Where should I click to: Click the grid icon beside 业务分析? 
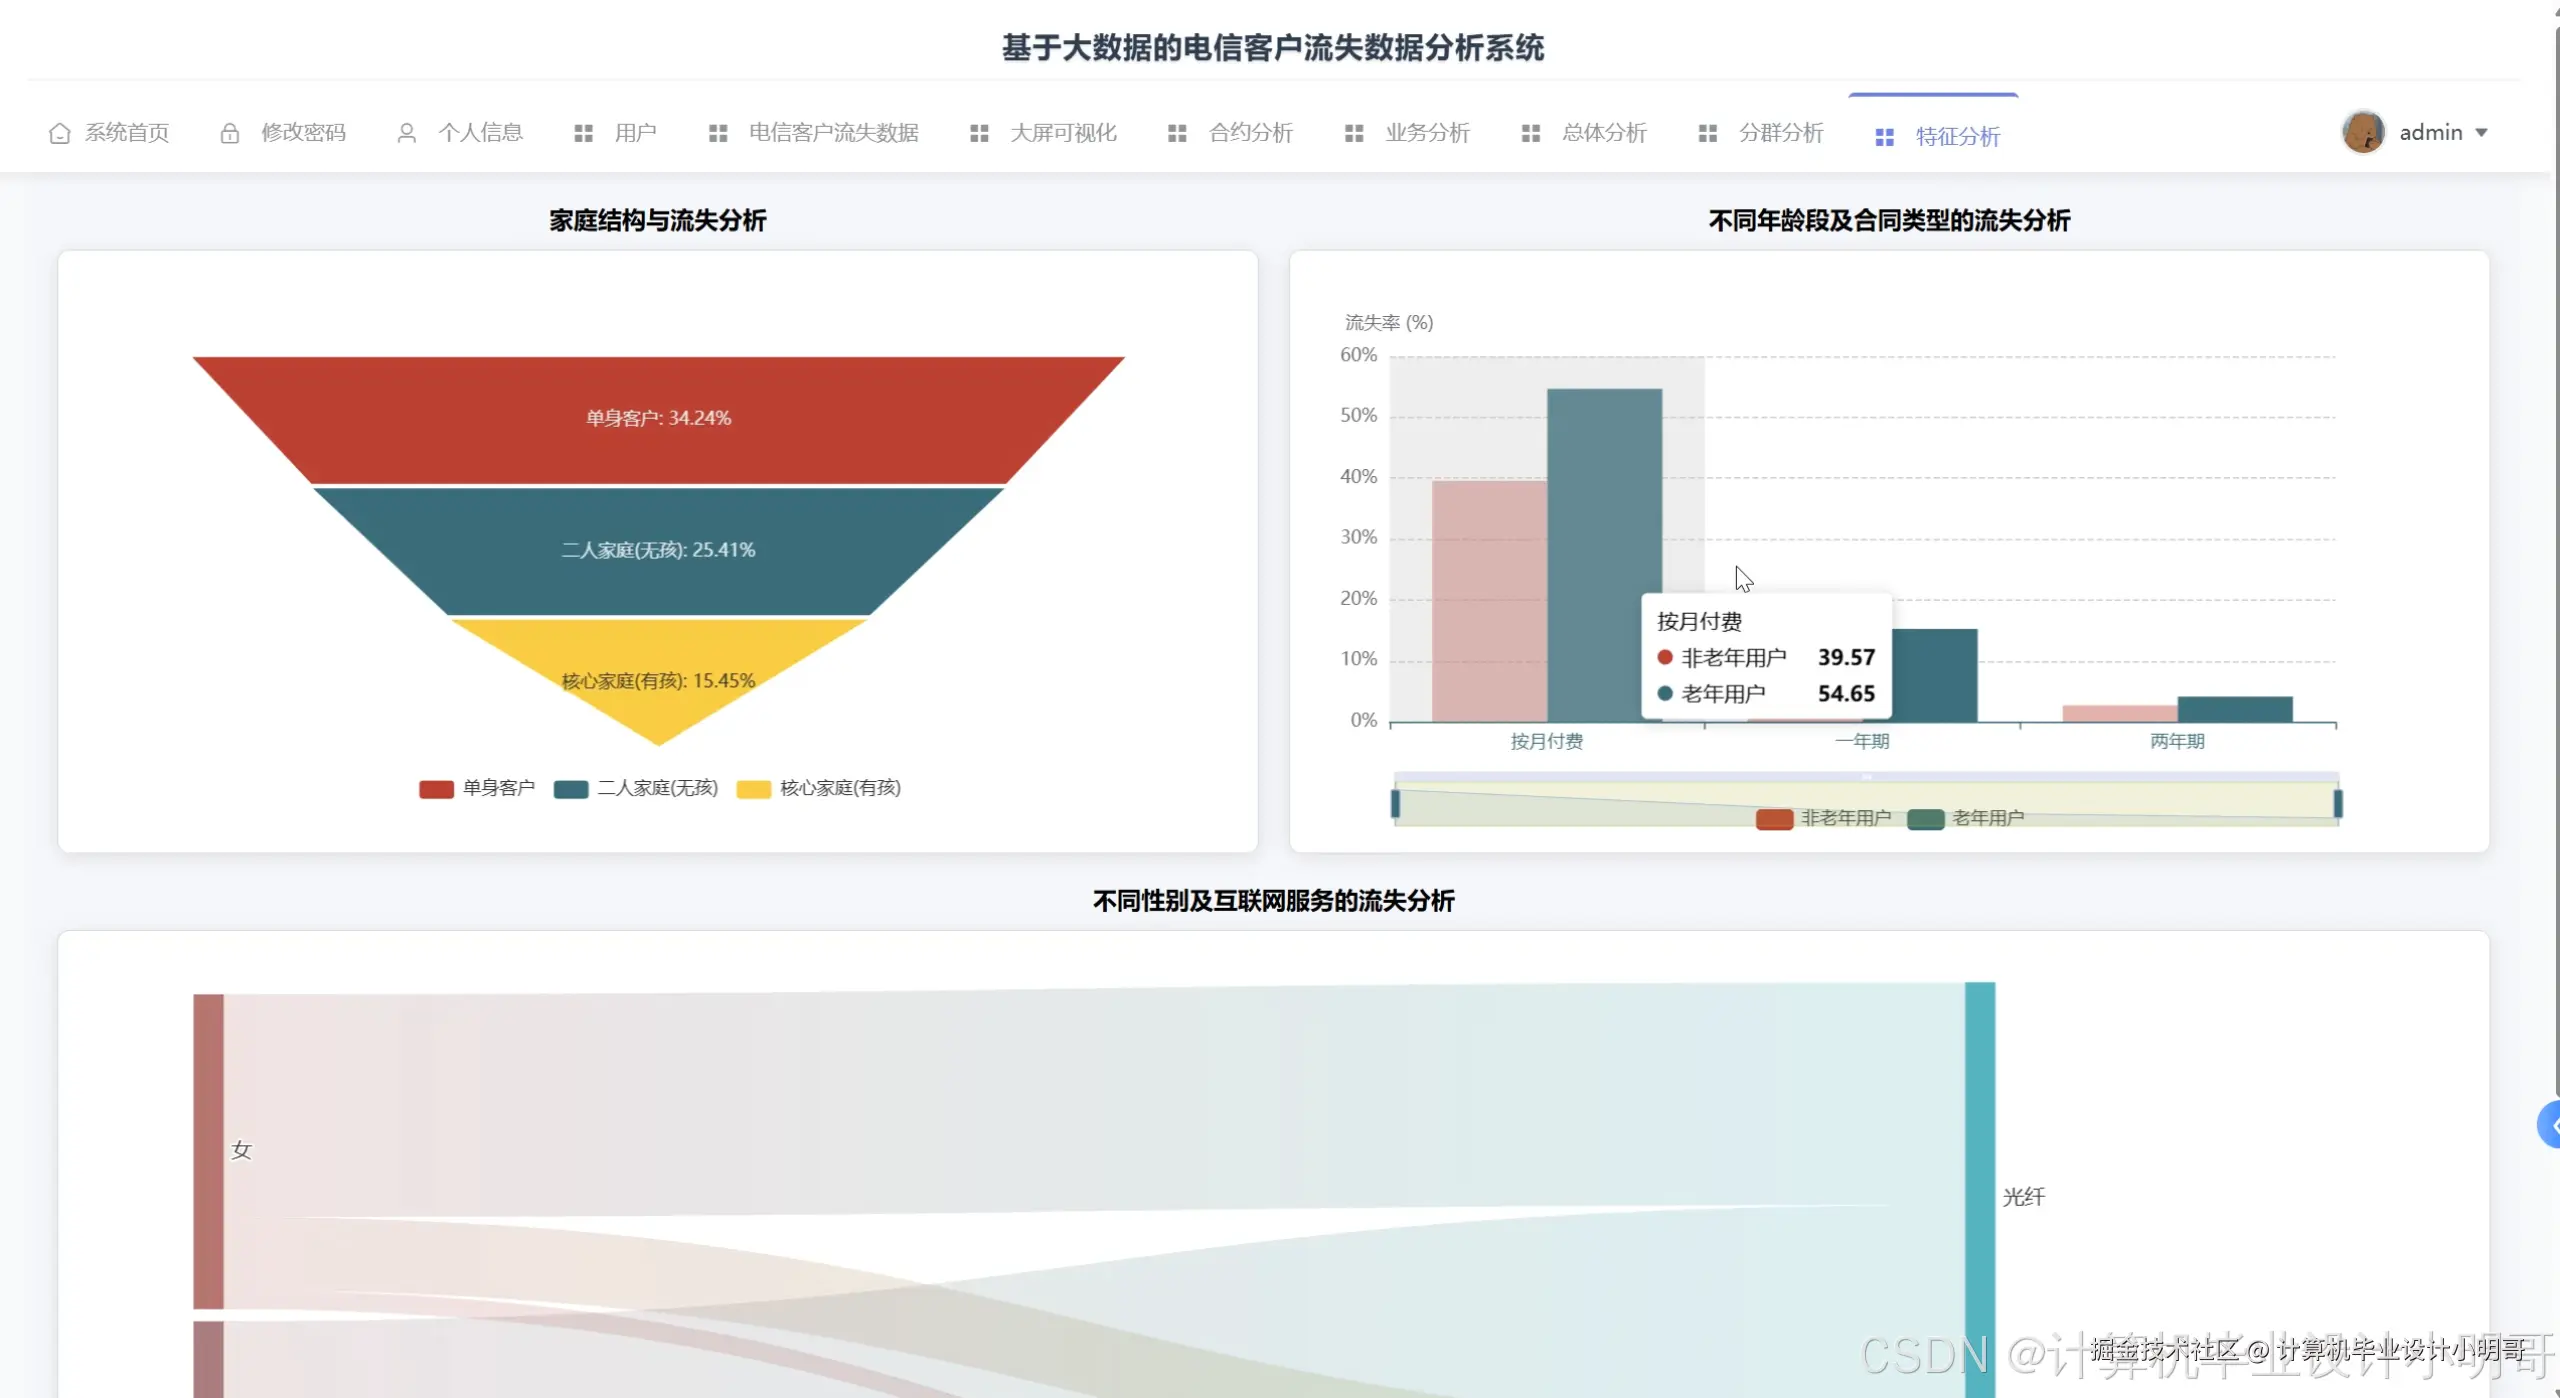pyautogui.click(x=1354, y=132)
